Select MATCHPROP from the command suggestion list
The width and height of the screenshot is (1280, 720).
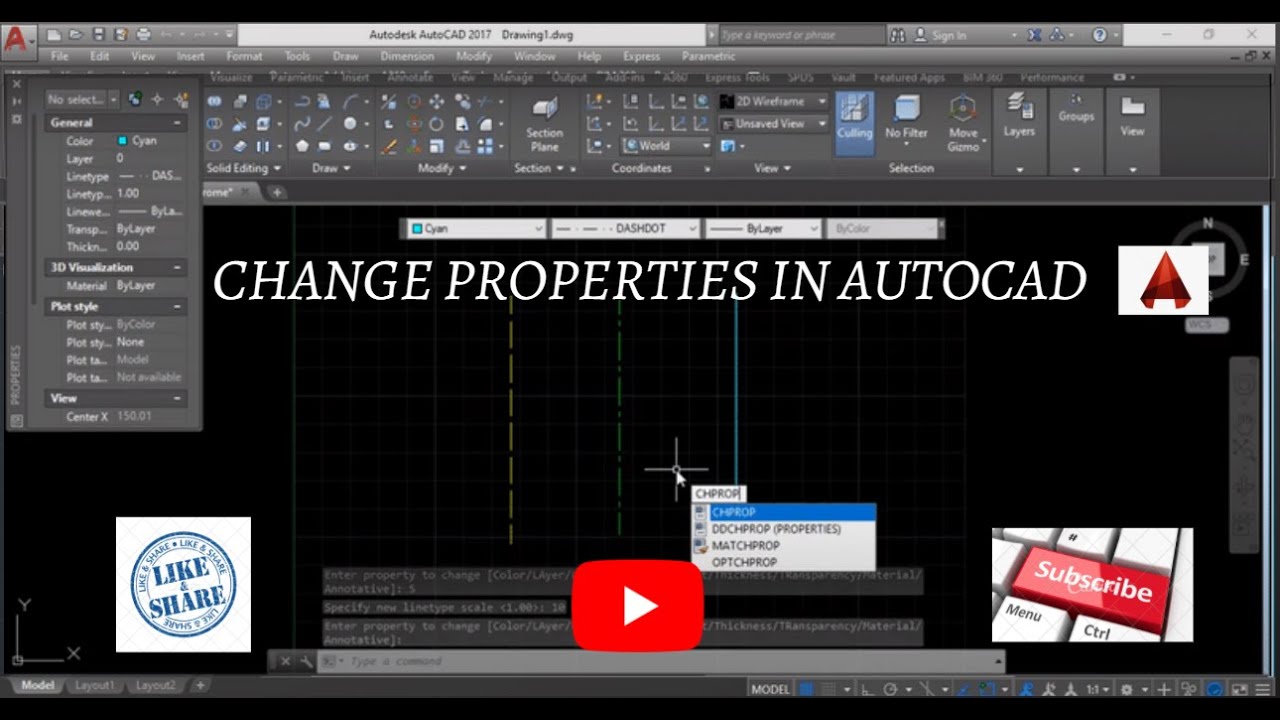[784, 546]
